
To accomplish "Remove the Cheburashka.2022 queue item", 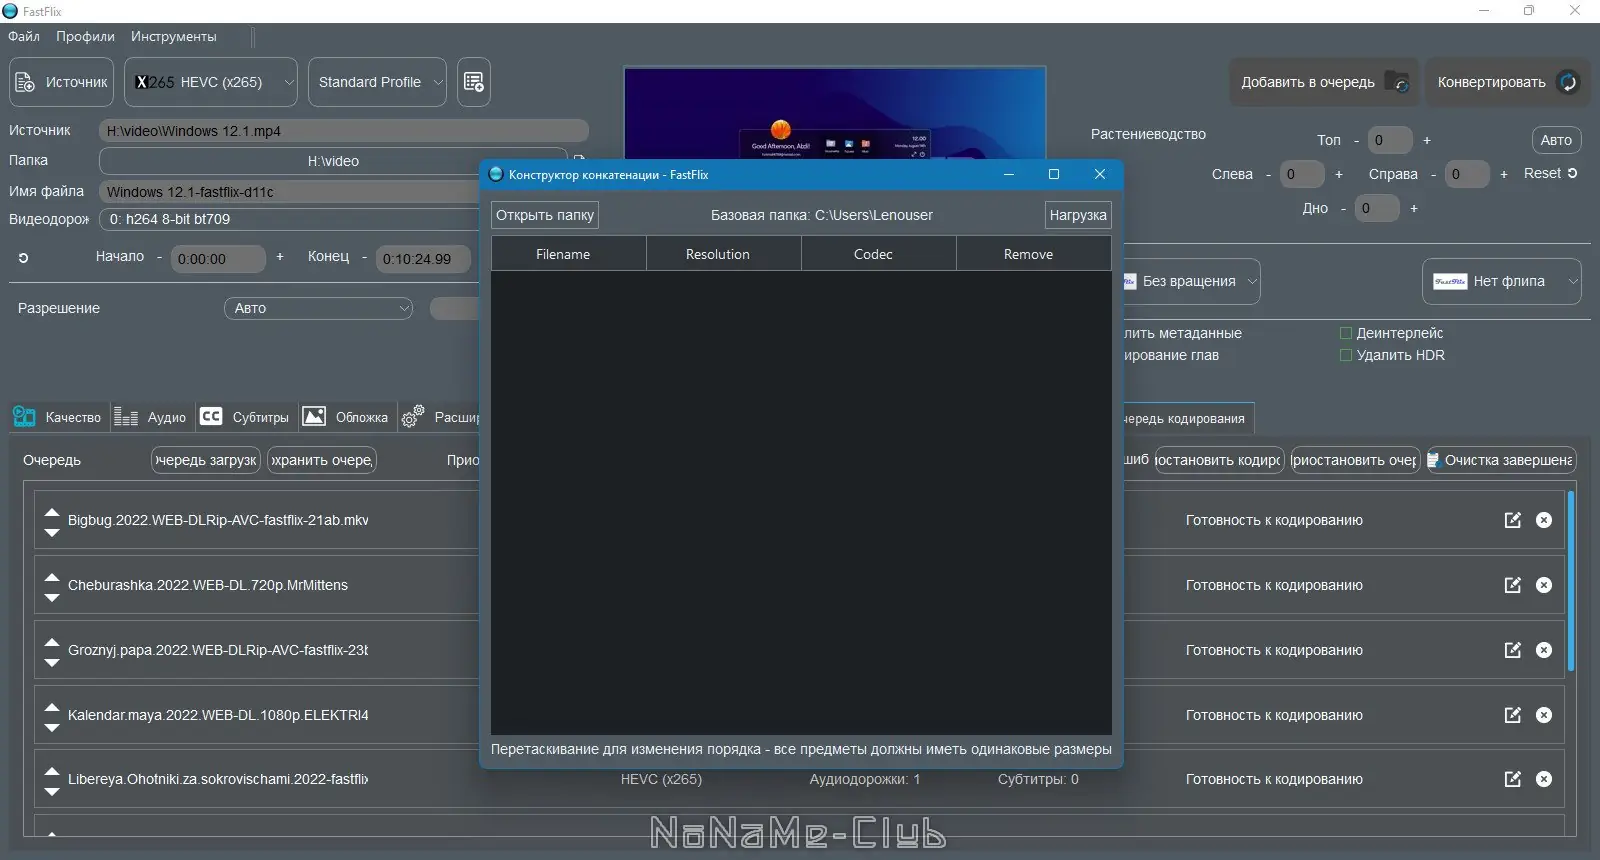I will (1544, 585).
